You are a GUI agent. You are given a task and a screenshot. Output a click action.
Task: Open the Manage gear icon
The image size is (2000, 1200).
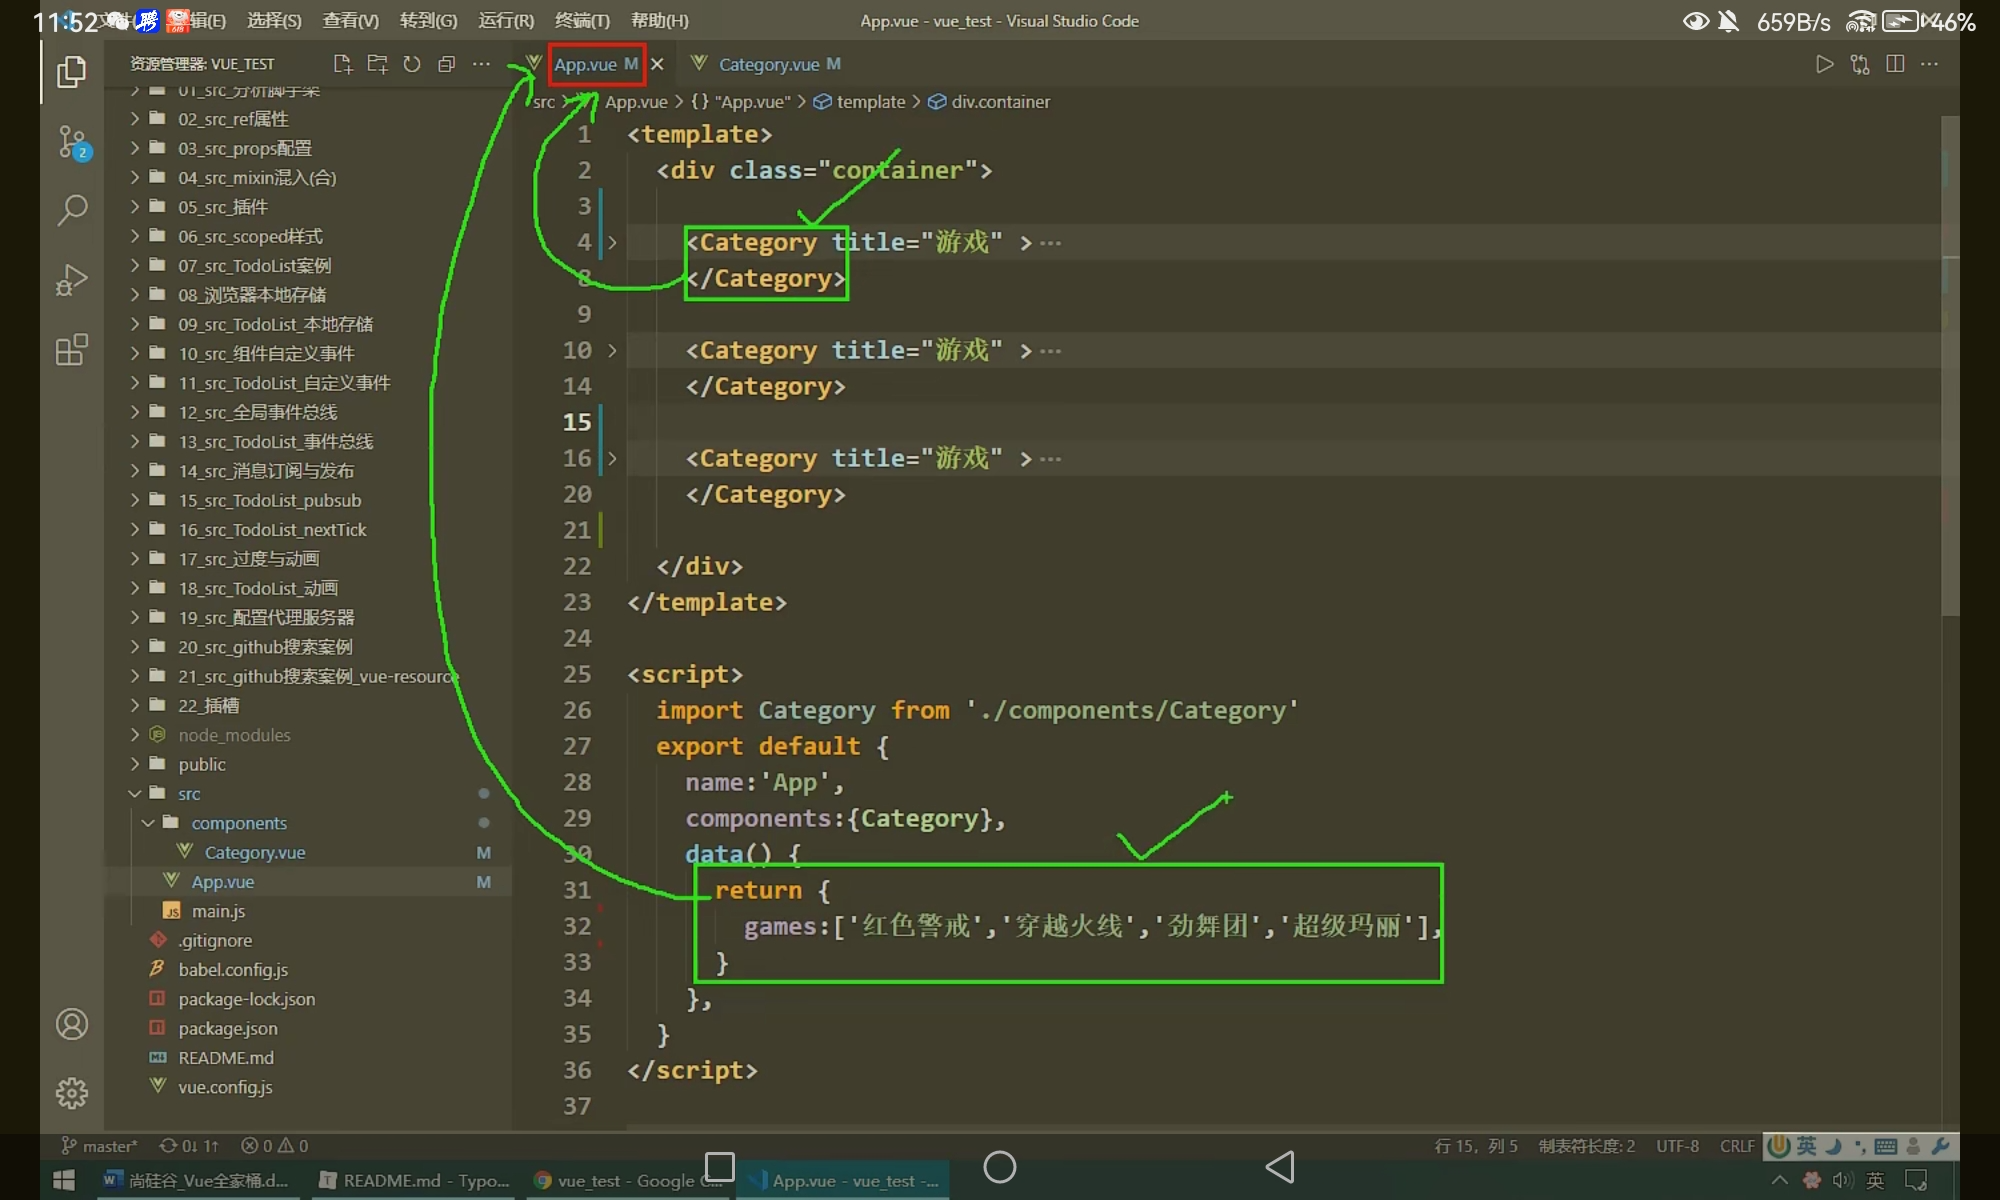click(x=72, y=1092)
